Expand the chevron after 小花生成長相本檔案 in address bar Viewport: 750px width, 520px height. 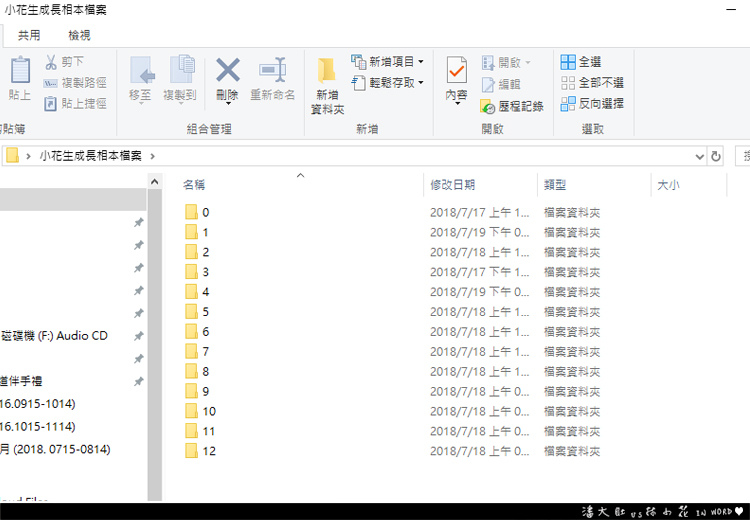[153, 156]
